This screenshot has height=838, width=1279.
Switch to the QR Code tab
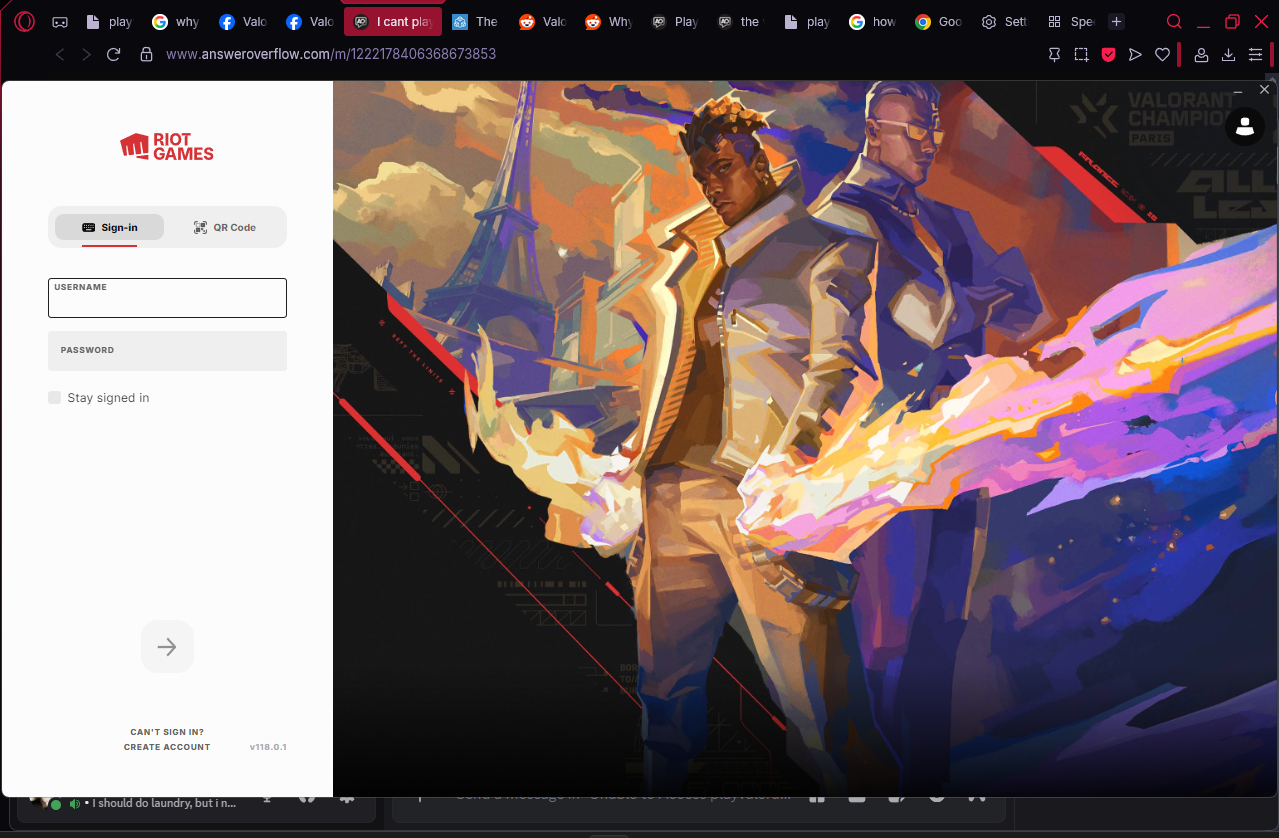(x=225, y=227)
